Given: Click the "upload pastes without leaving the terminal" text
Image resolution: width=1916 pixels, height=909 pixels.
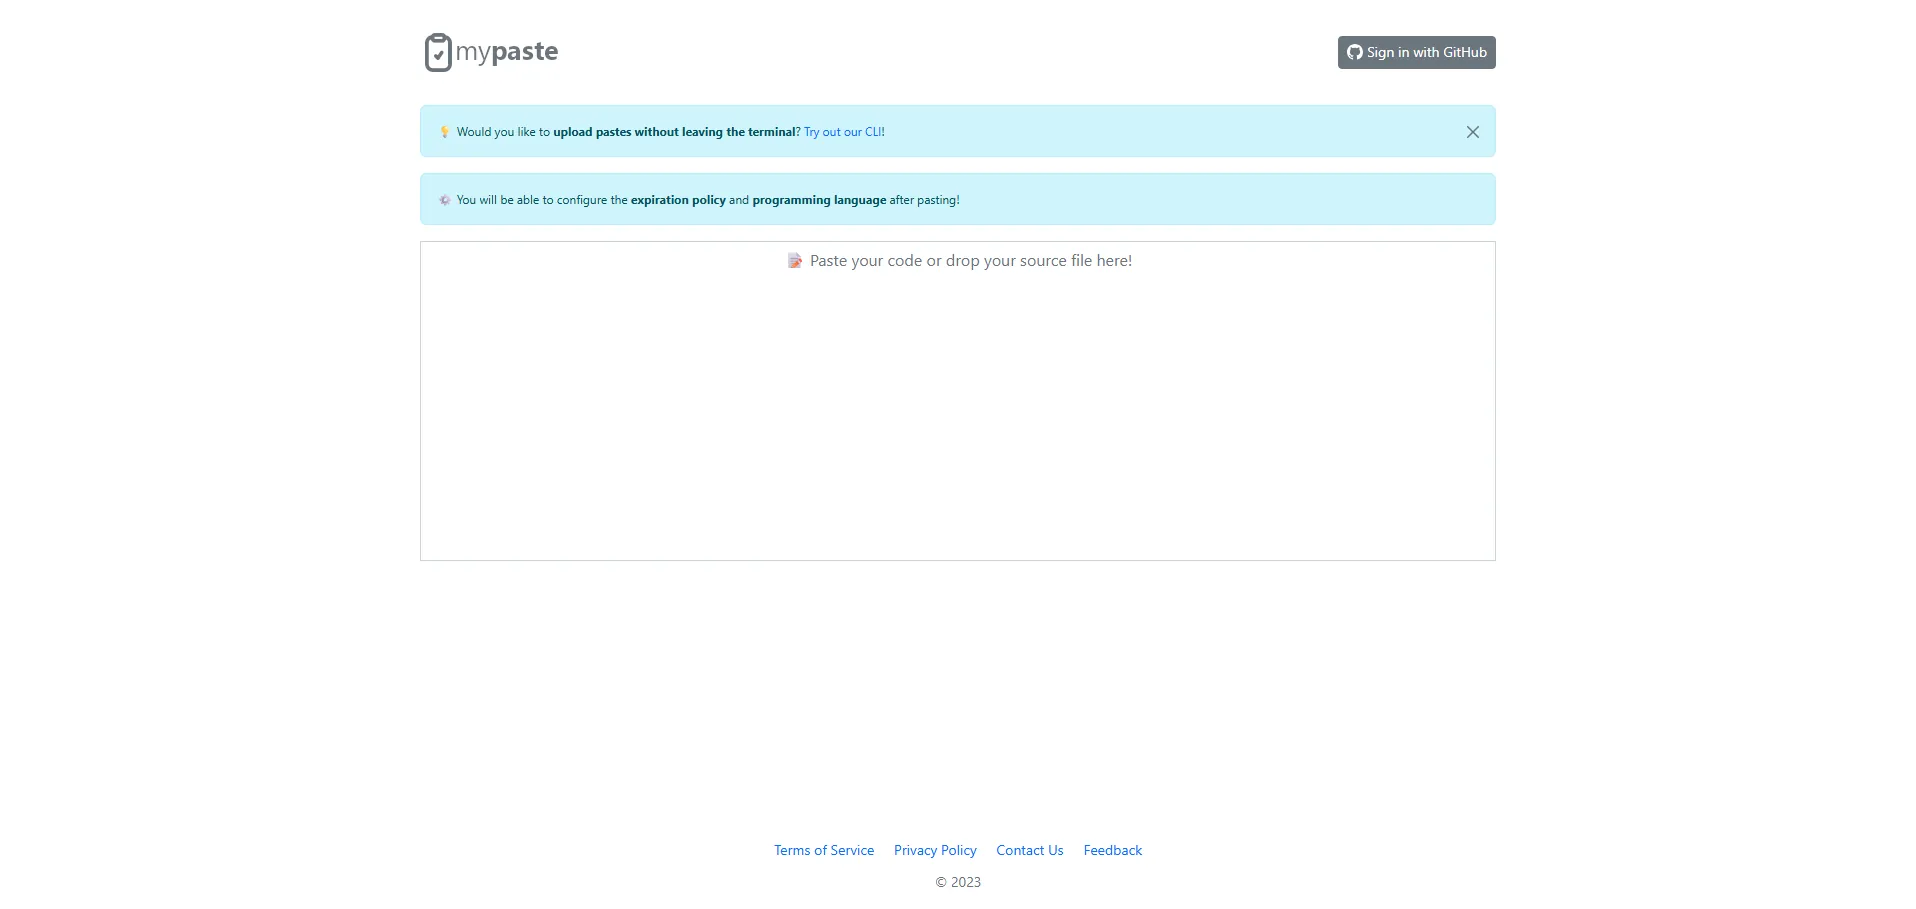Looking at the screenshot, I should click(x=674, y=132).
